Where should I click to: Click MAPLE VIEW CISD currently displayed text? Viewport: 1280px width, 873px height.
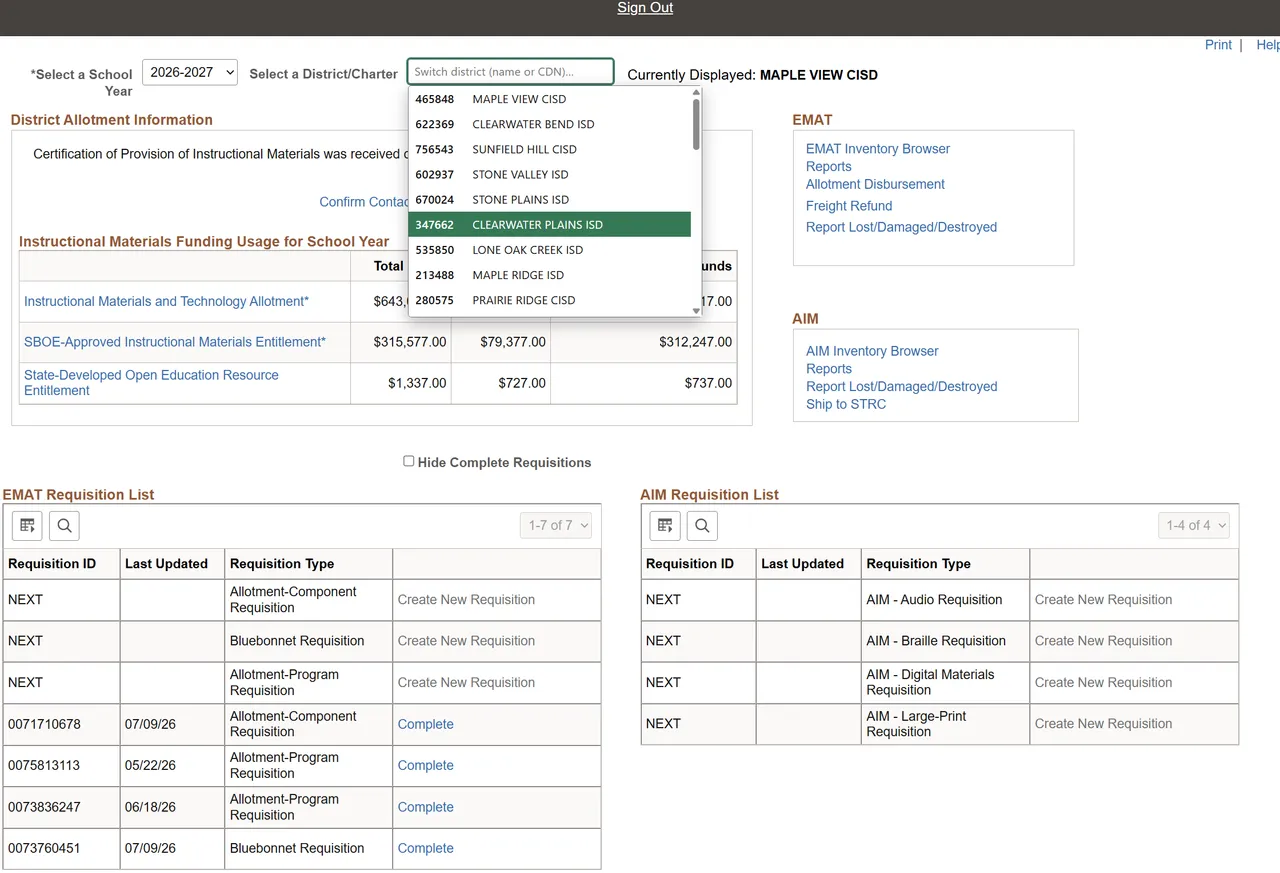819,75
